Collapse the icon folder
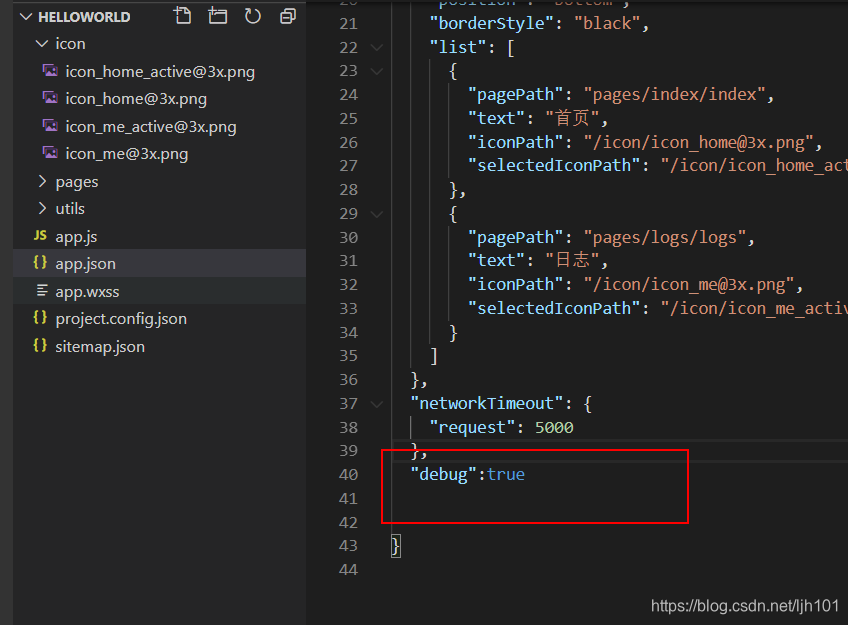This screenshot has width=848, height=625. pos(42,44)
